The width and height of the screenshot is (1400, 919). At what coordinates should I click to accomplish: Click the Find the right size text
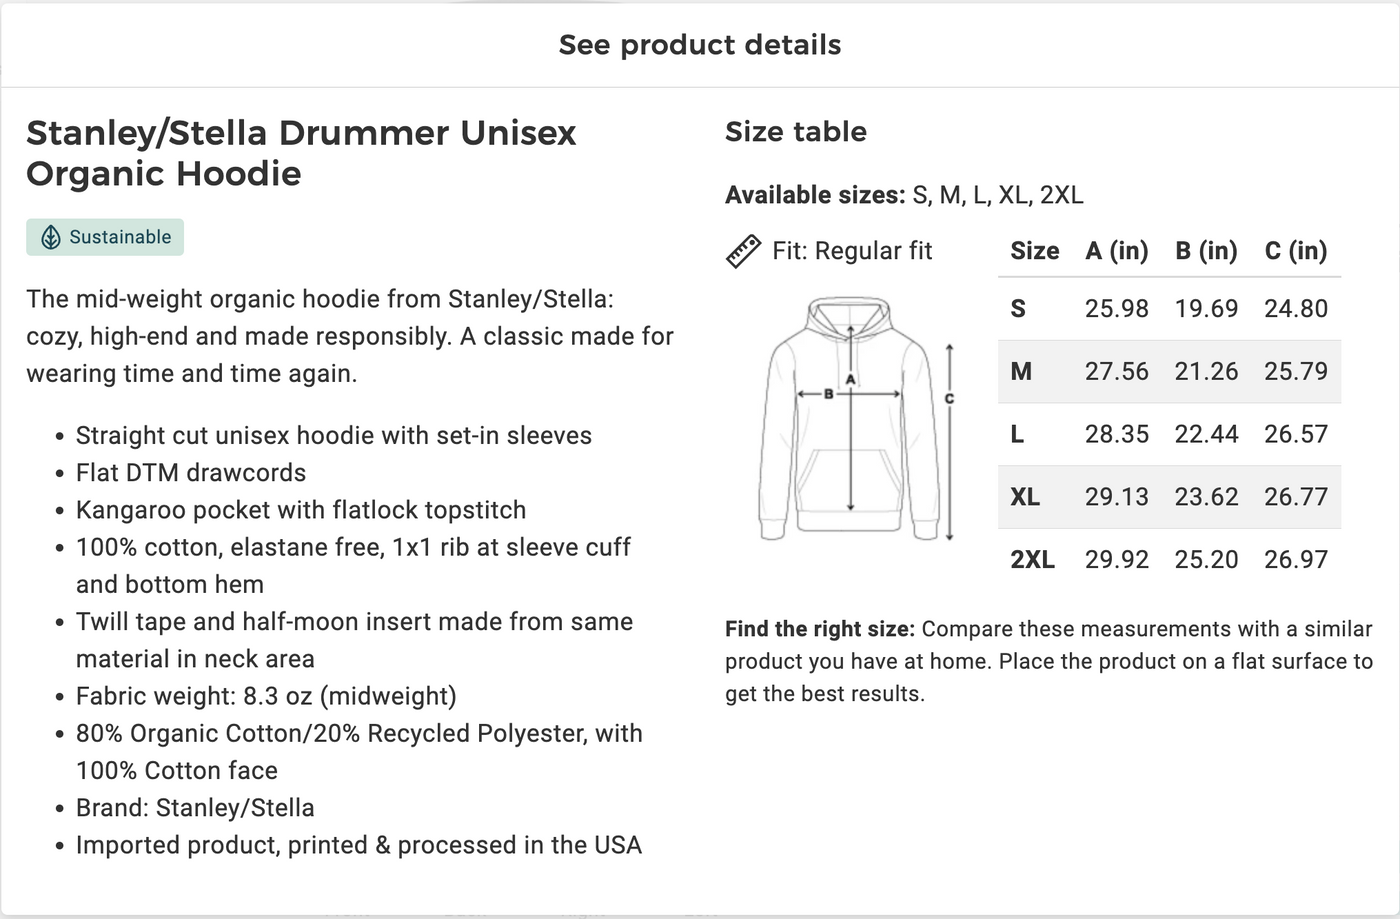tap(820, 629)
